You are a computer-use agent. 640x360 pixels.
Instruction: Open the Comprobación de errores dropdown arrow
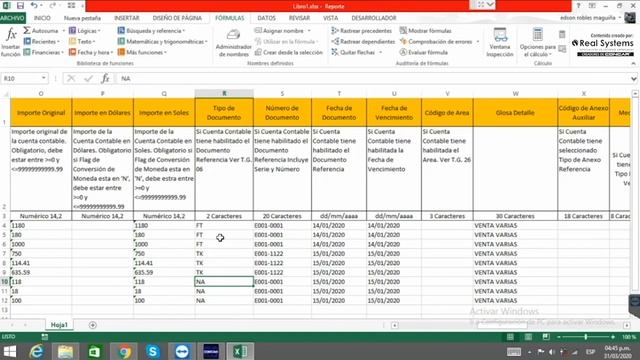[x=478, y=42]
